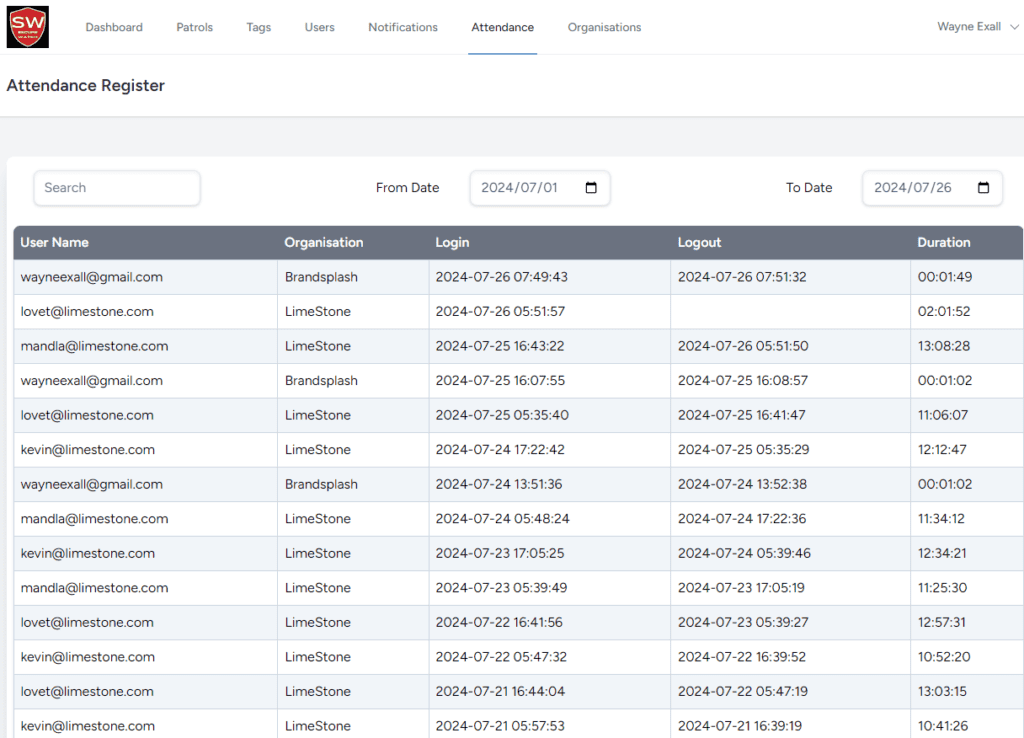Open the Dashboard tab
Image resolution: width=1024 pixels, height=738 pixels.
point(114,27)
